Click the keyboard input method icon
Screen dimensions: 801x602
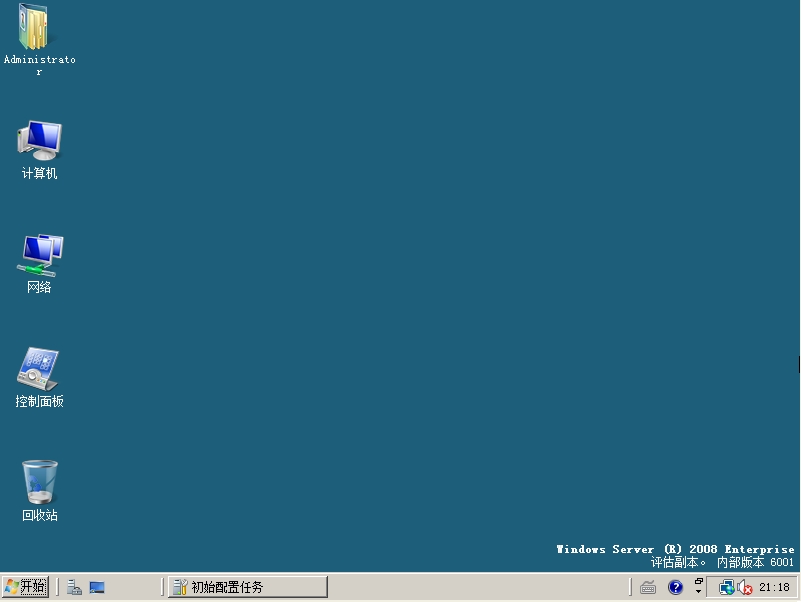pyautogui.click(x=648, y=587)
